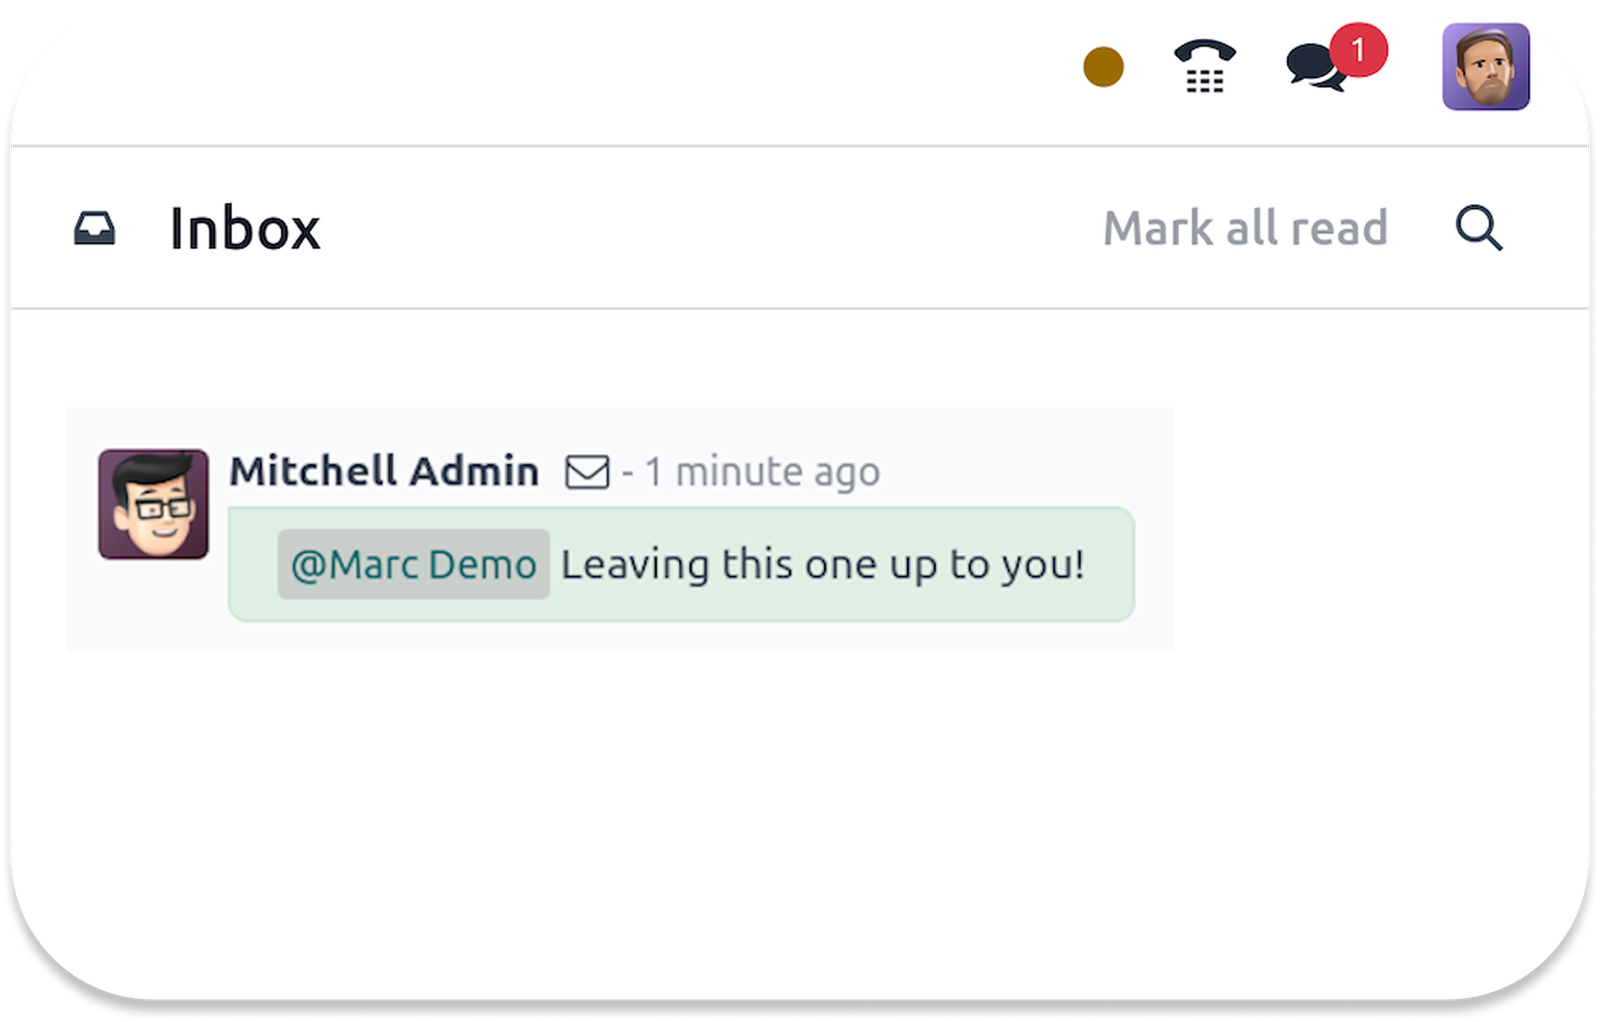Select the Inbox heading text
1600x1022 pixels.
pos(245,229)
